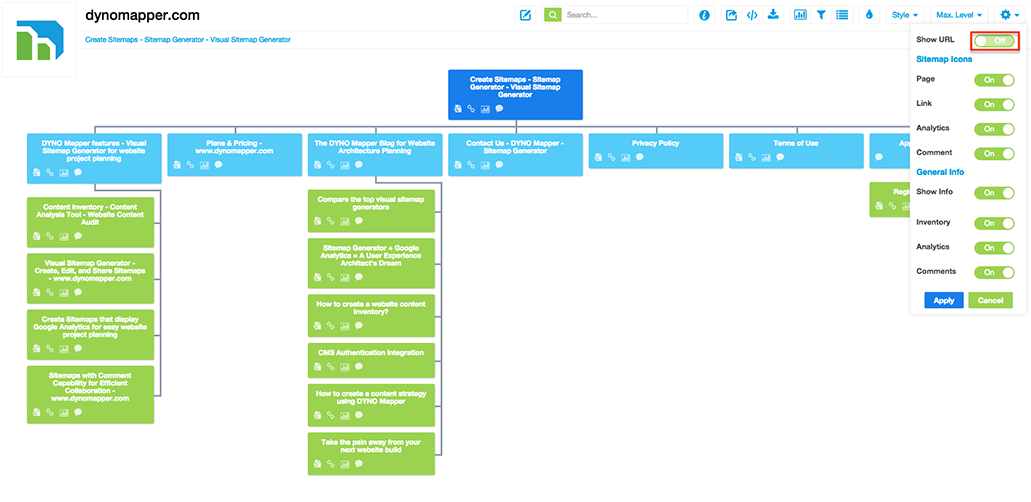
Task: Select the Sitemap Generator + Google Analytics node
Action: (x=371, y=263)
